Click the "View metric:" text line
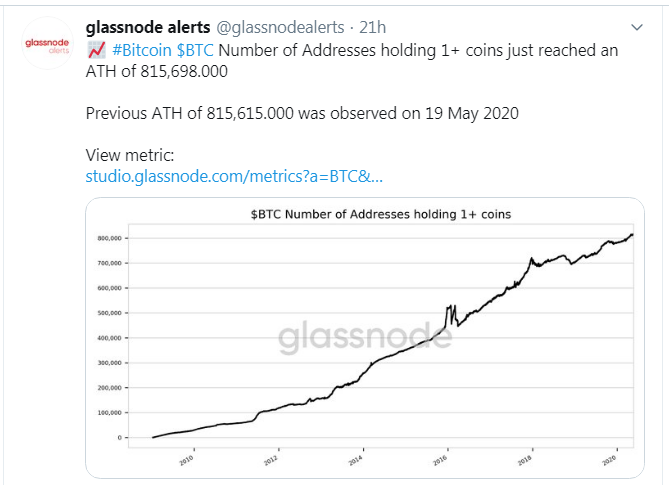Image resolution: width=669 pixels, height=485 pixels. point(131,156)
